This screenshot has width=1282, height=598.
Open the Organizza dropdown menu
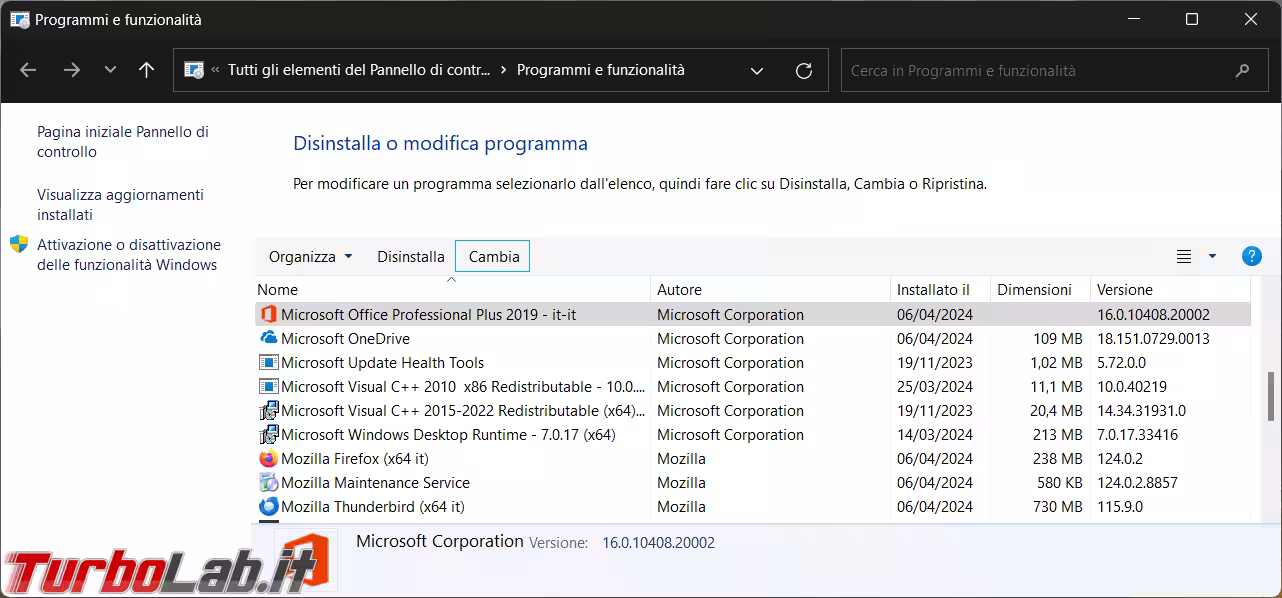[310, 257]
